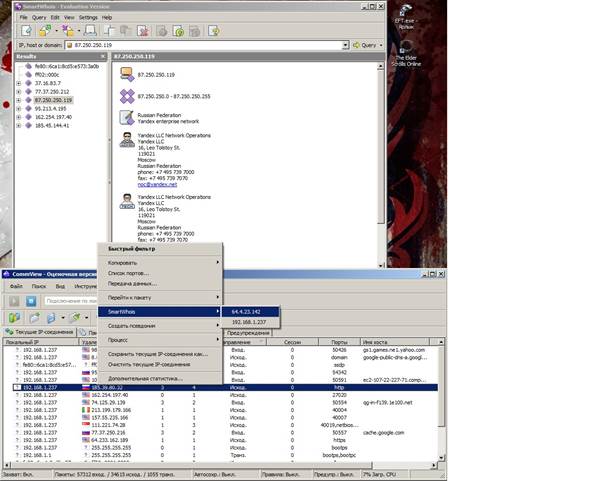Click the laptop icon in SmartWhois toolbar
Viewport: 612px width, 481px height.
click(90, 30)
